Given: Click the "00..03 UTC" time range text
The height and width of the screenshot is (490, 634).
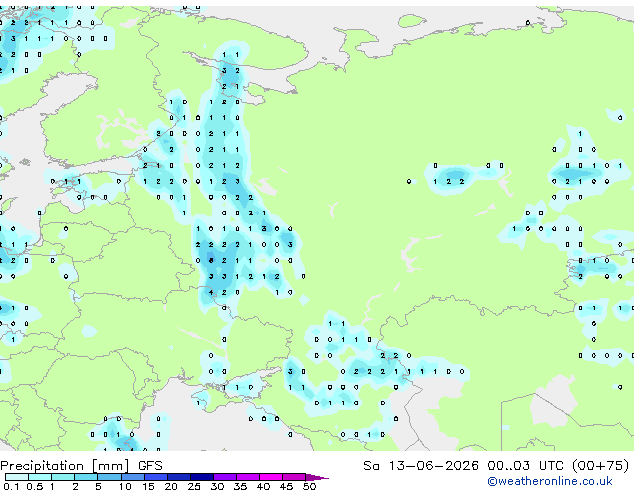Looking at the screenshot, I should click(x=525, y=466).
